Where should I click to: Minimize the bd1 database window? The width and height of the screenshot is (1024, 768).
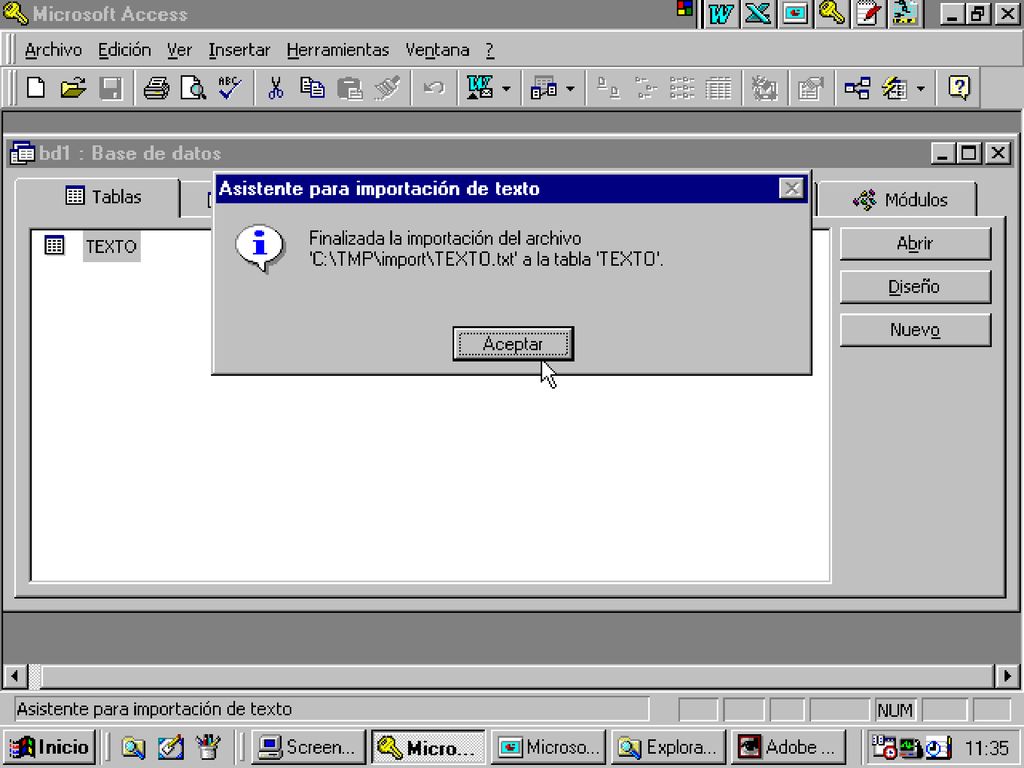[942, 153]
